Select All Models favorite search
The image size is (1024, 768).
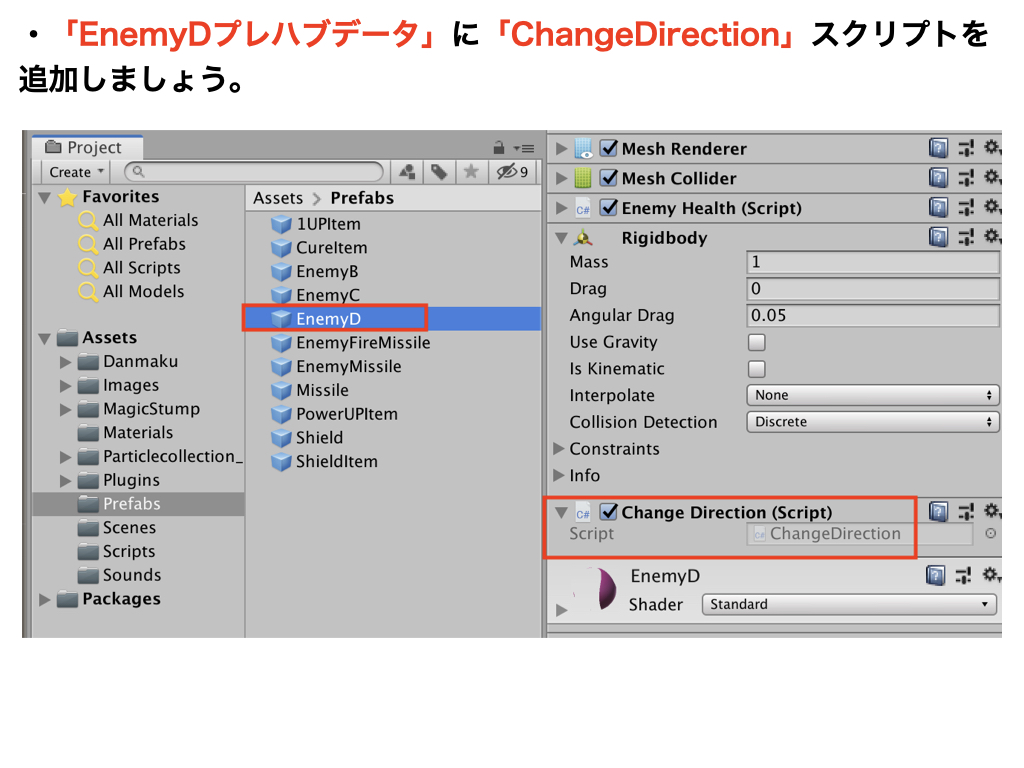(x=143, y=291)
